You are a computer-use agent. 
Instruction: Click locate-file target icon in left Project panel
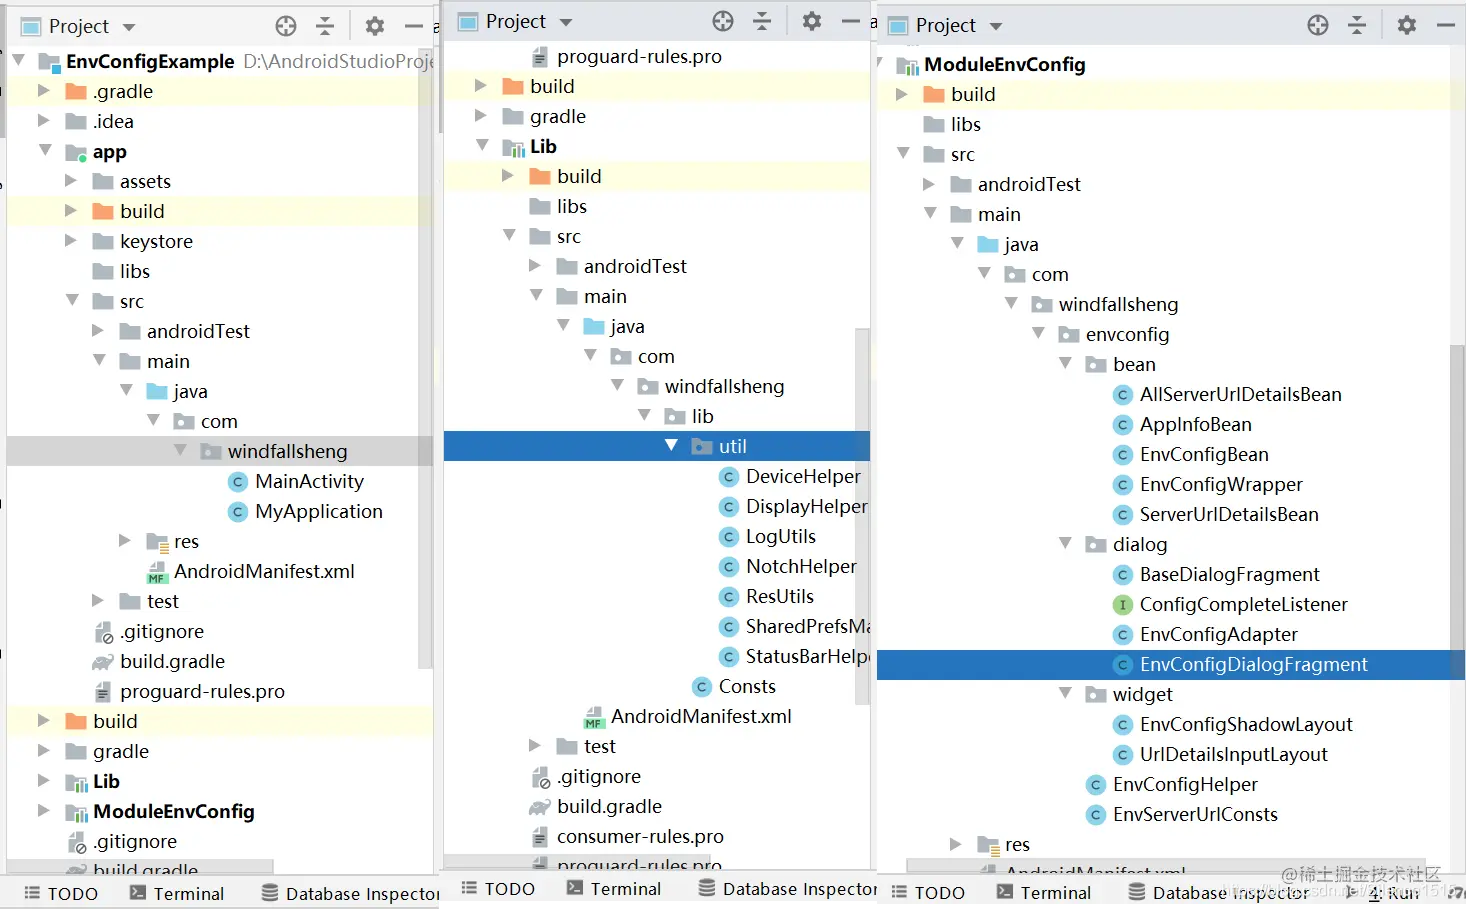[x=286, y=26]
